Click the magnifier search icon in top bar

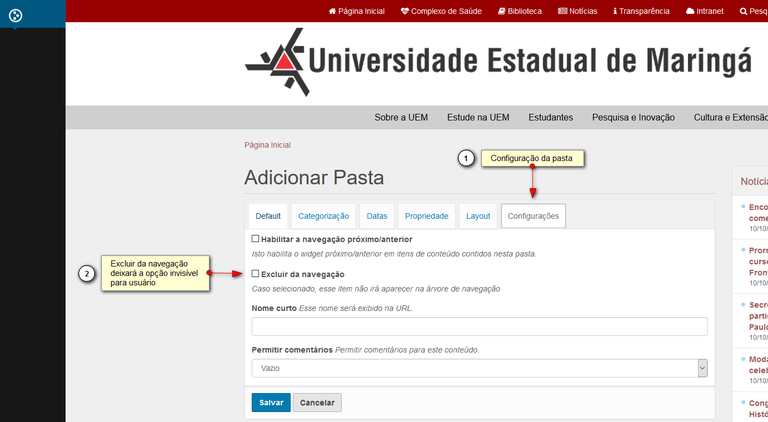(742, 11)
